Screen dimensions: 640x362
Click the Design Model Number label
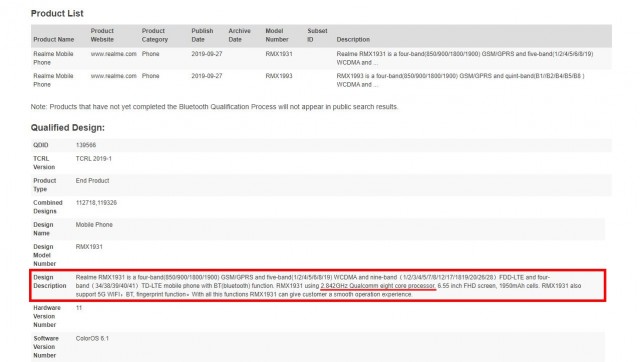pyautogui.click(x=44, y=255)
